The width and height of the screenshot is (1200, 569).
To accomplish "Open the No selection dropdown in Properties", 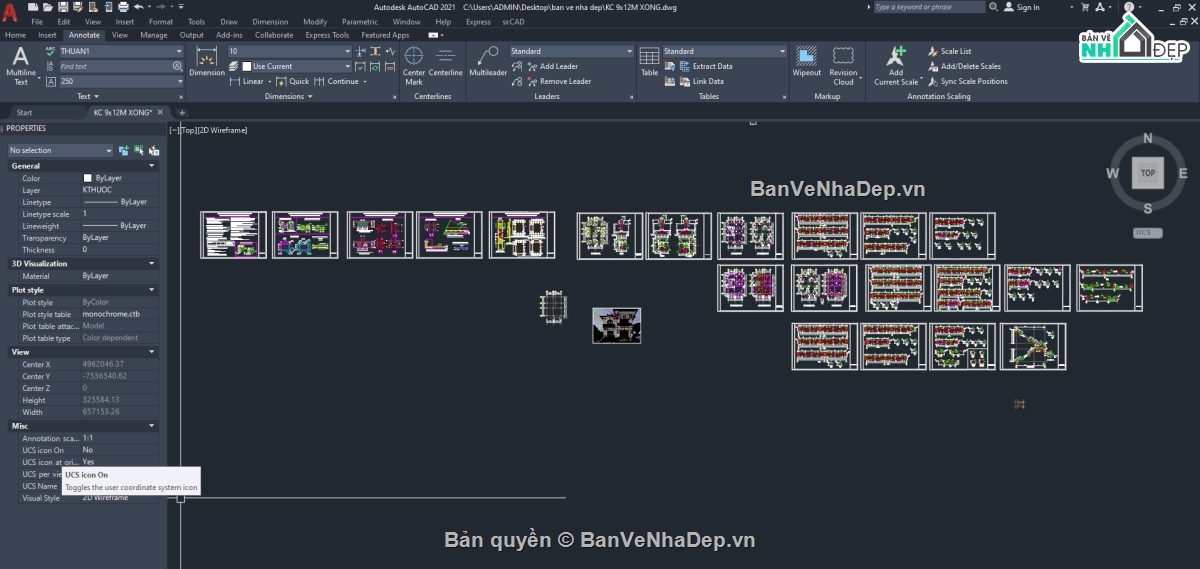I will coord(60,150).
